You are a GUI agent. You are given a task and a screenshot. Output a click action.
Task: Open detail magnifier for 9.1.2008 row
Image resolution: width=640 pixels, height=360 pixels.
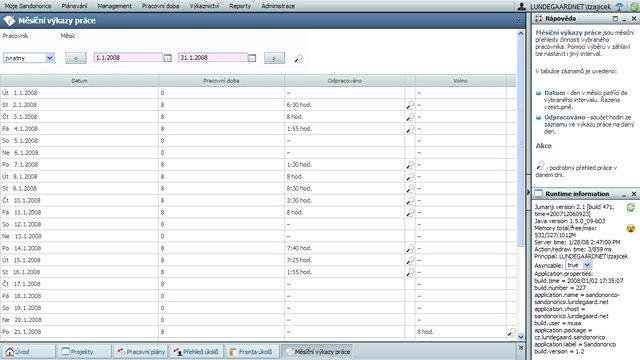click(410, 189)
